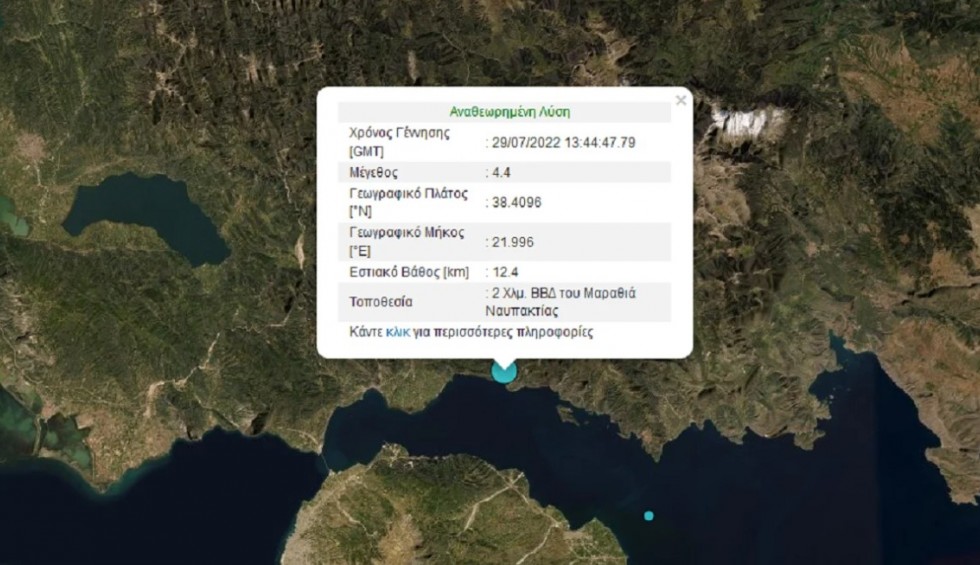The width and height of the screenshot is (980, 565).
Task: Click the 'Μέγεθος' row label
Action: (x=375, y=173)
